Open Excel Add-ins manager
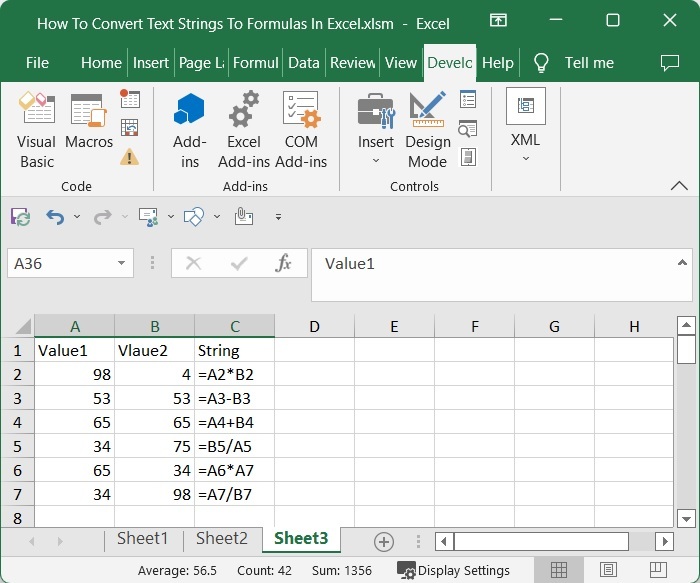Viewport: 700px width, 583px height. click(x=244, y=128)
